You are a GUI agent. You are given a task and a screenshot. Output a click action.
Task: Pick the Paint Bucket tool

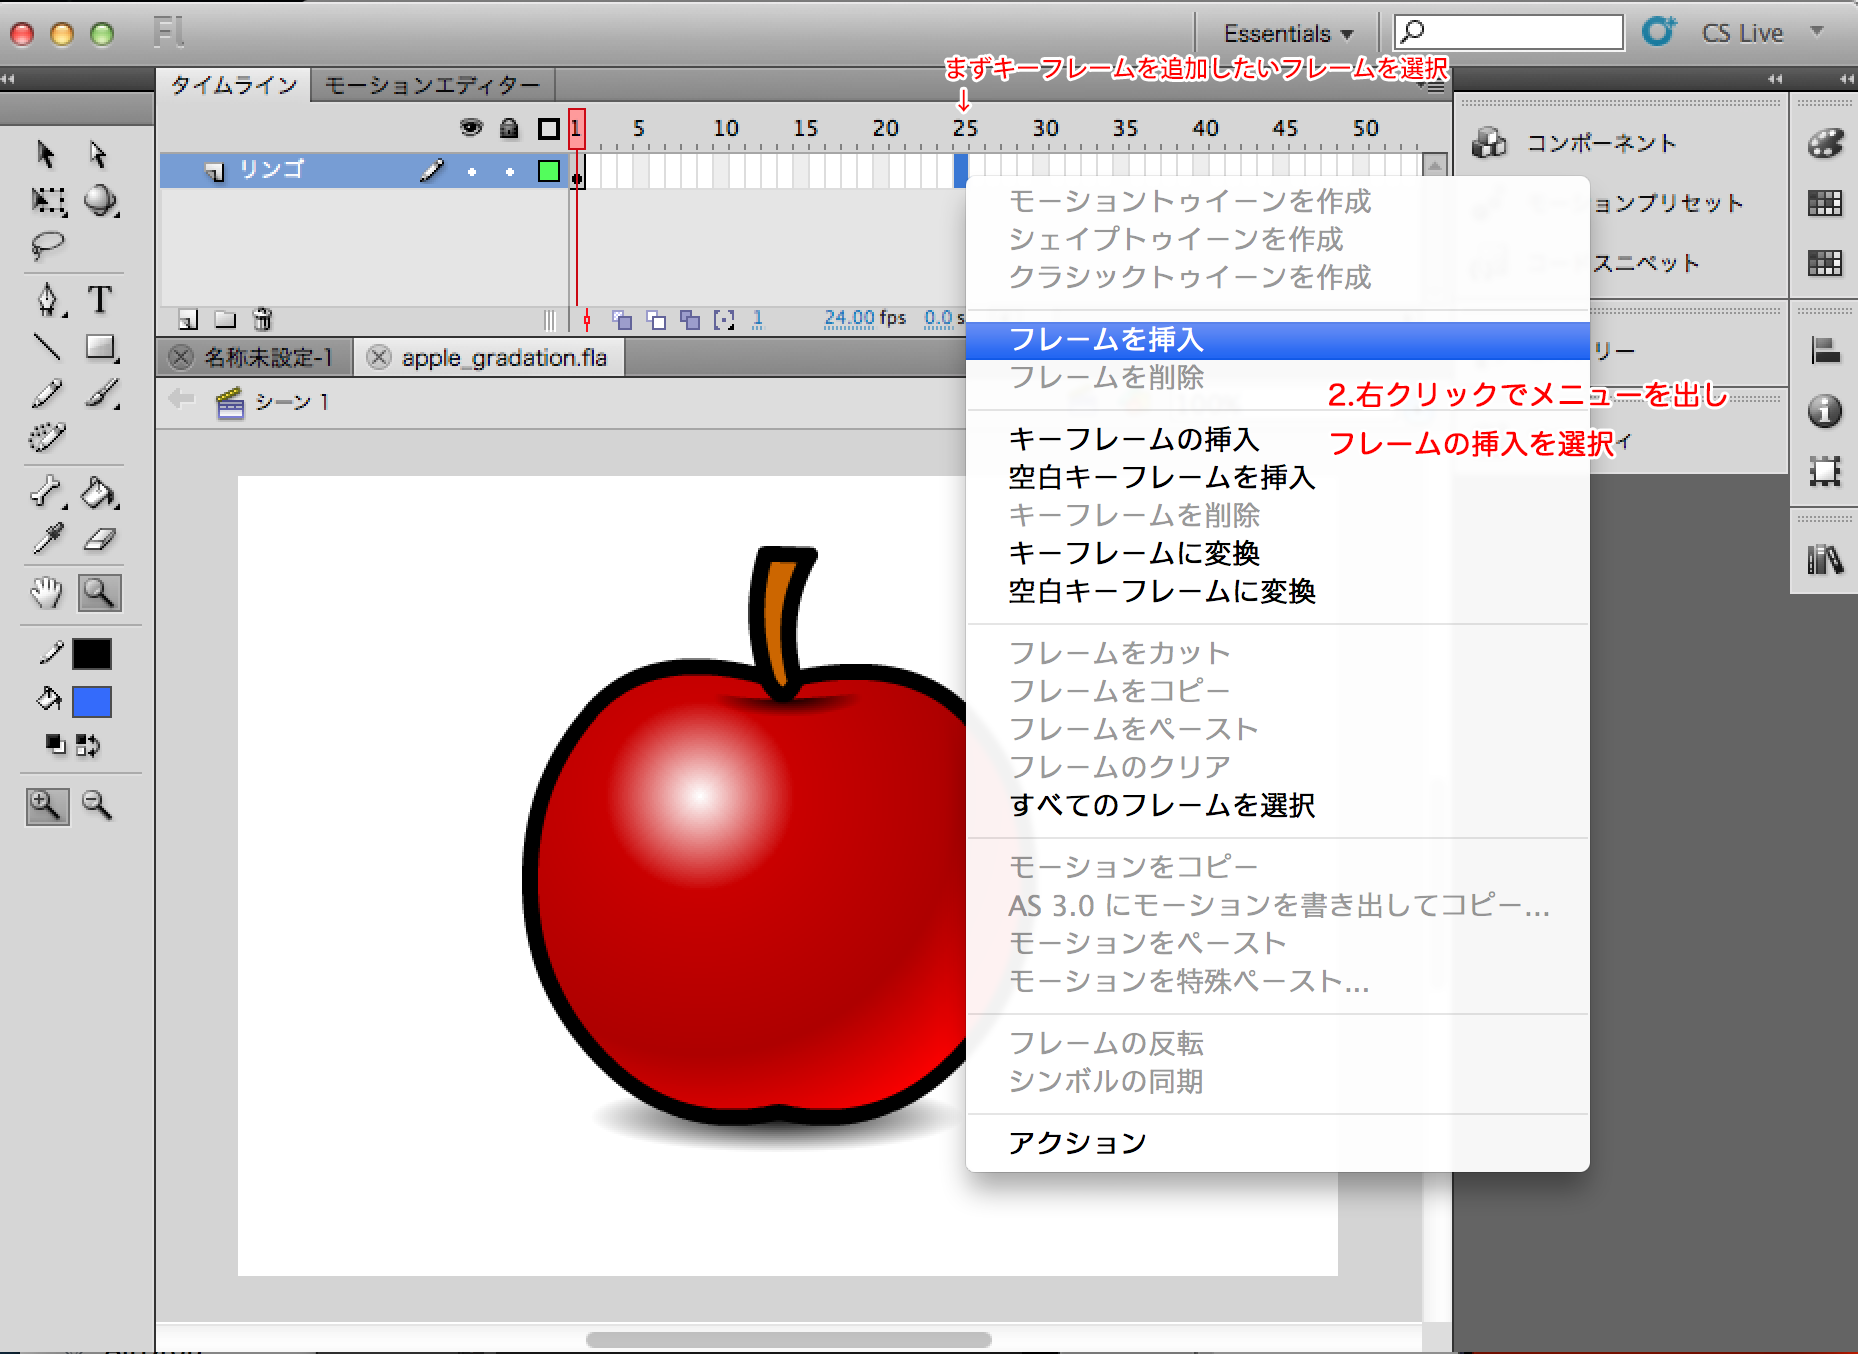[98, 492]
